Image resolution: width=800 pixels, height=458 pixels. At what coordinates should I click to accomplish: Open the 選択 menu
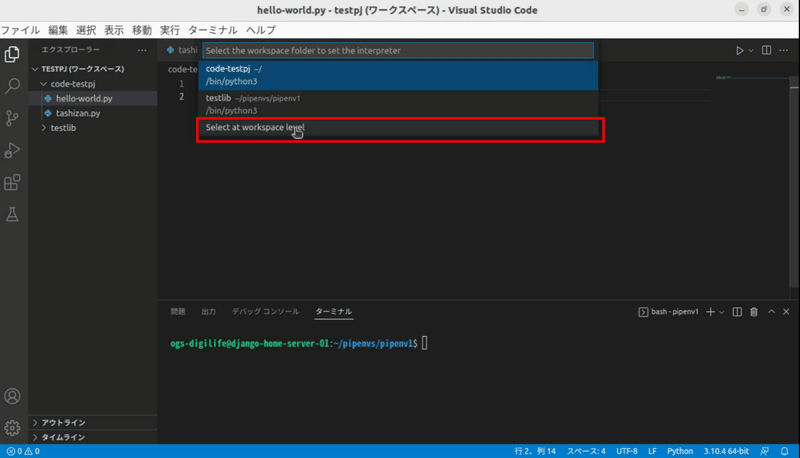(86, 30)
